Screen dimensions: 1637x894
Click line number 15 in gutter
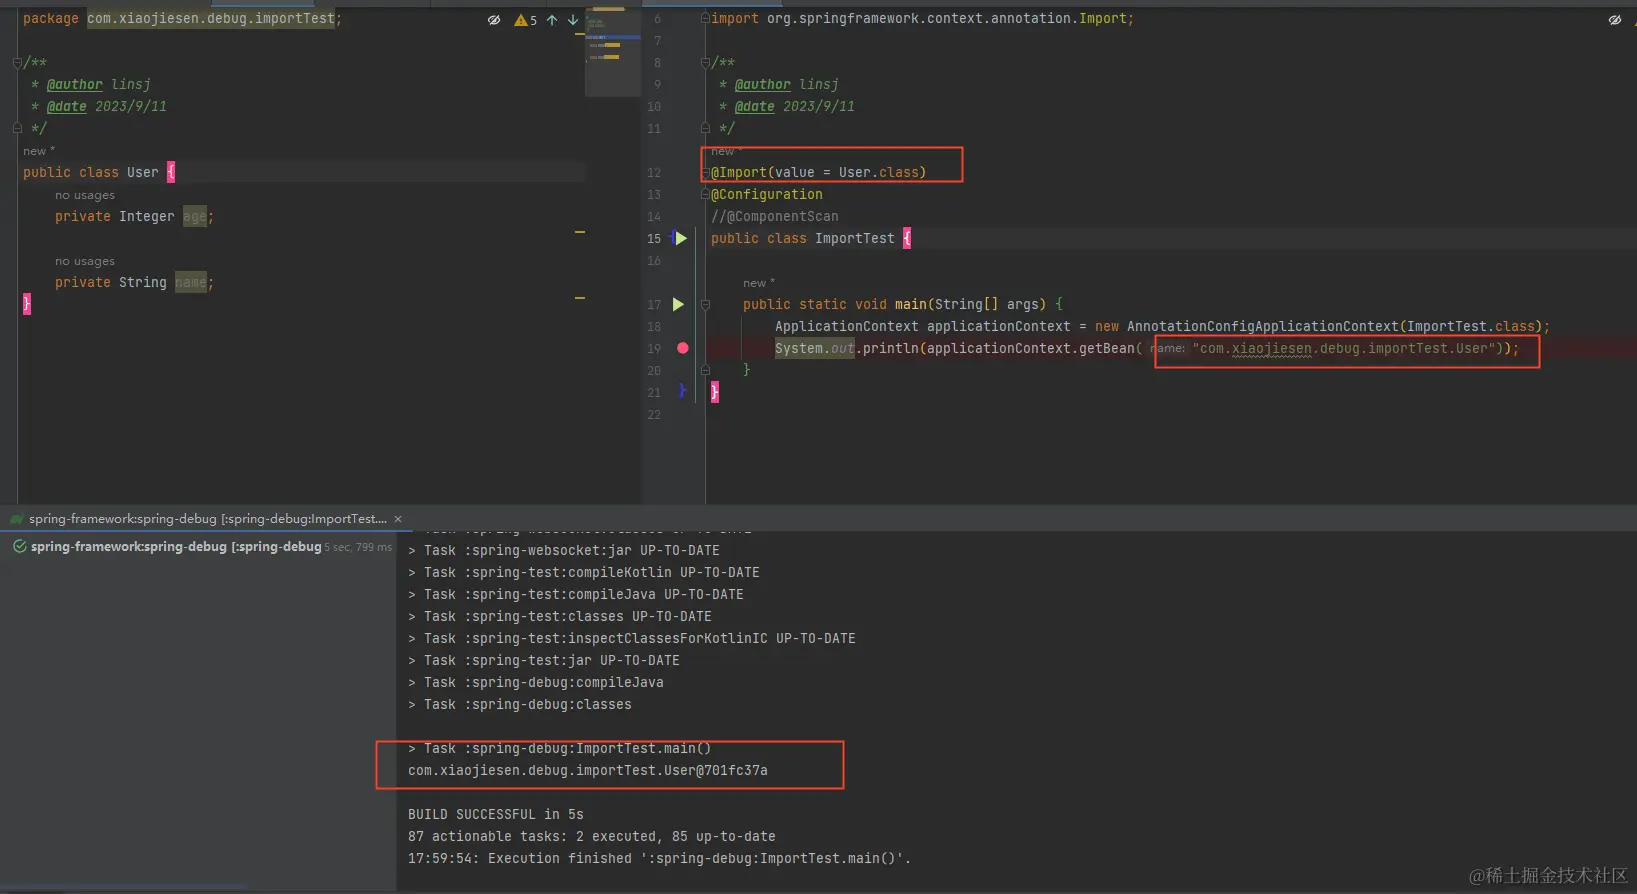coord(654,238)
